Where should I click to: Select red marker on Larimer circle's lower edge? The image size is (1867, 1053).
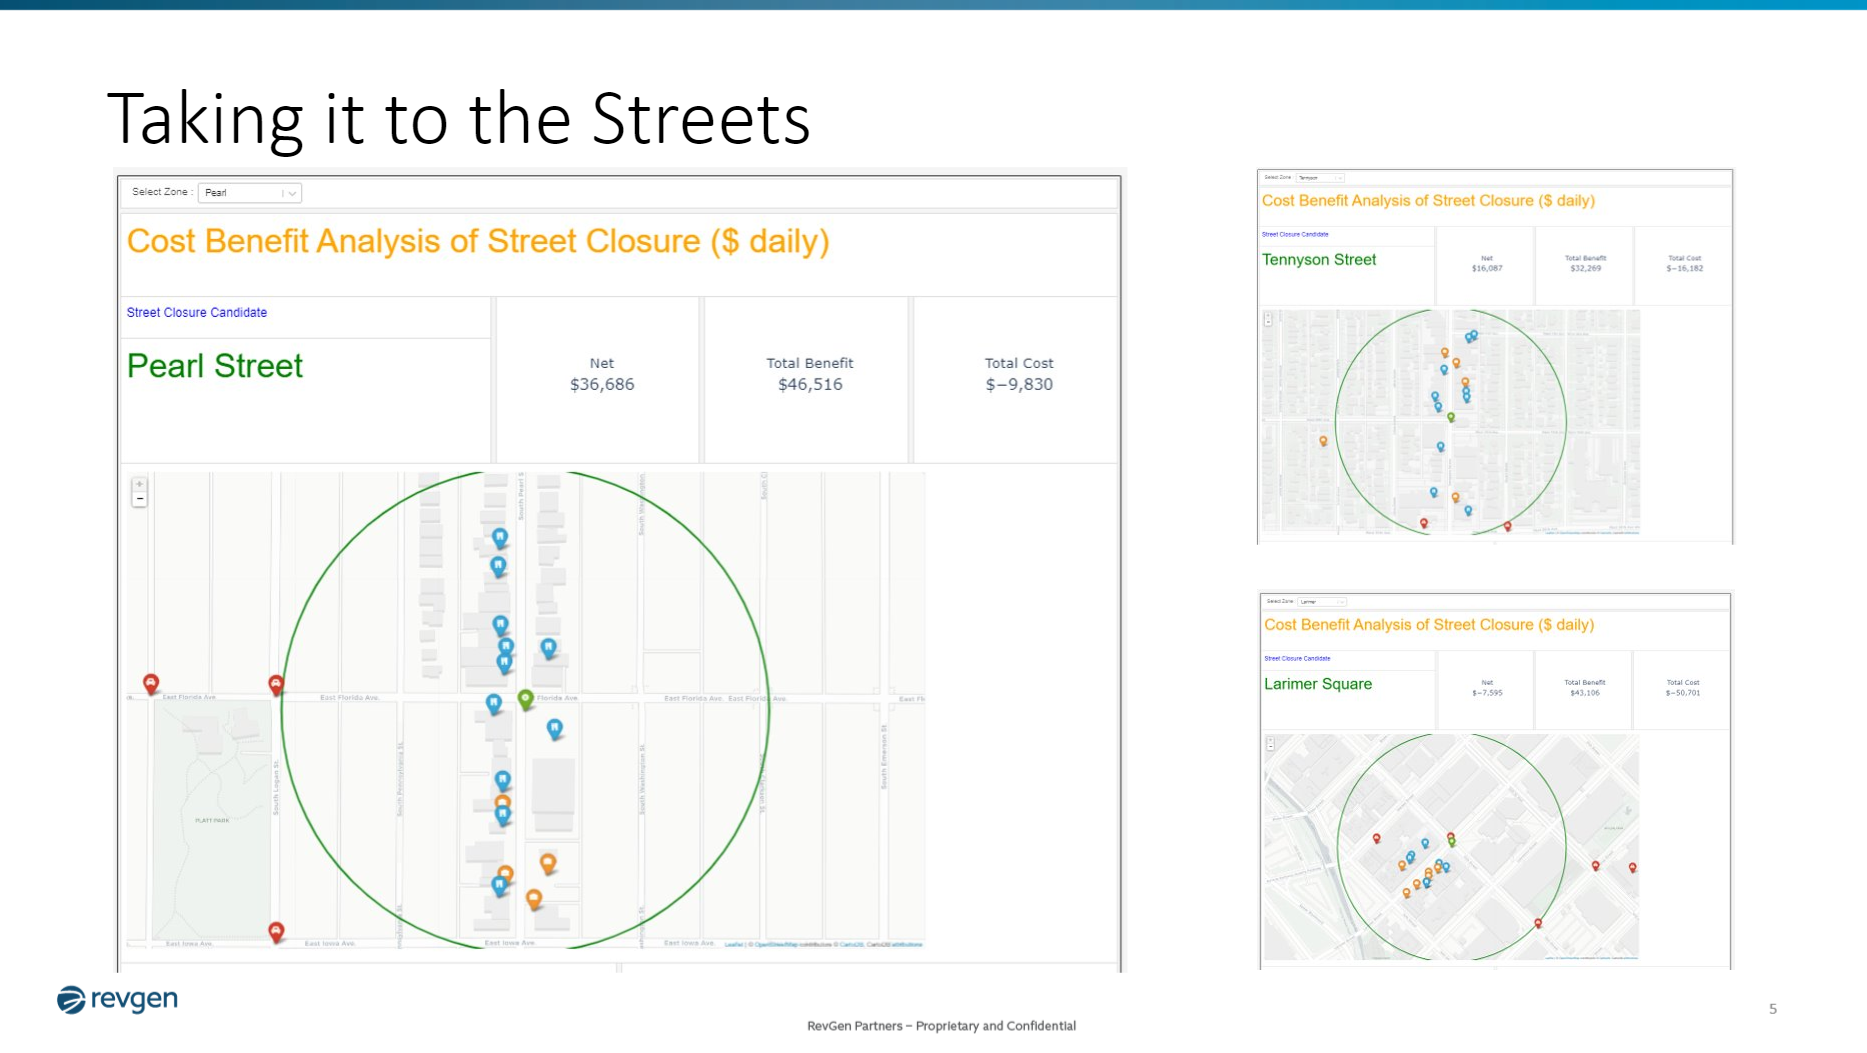point(1538,923)
